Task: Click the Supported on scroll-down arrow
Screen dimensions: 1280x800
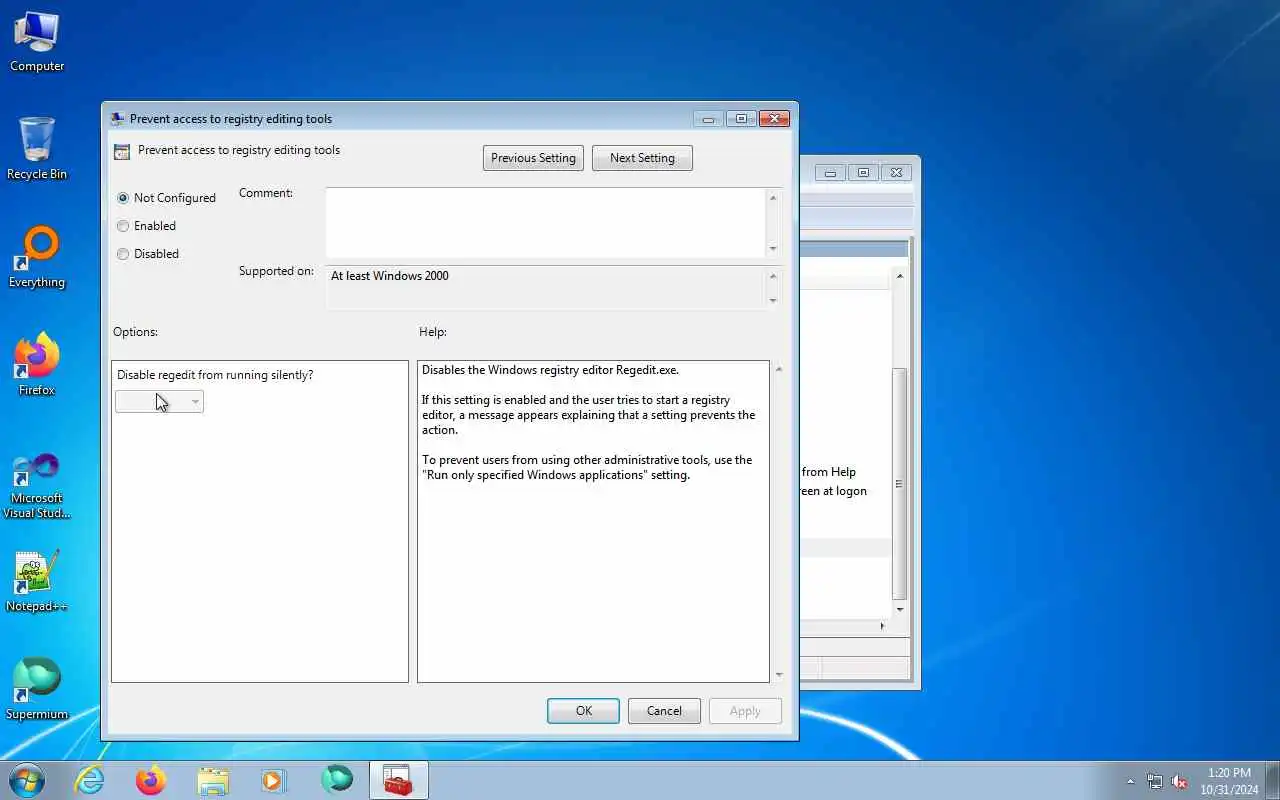Action: point(773,300)
